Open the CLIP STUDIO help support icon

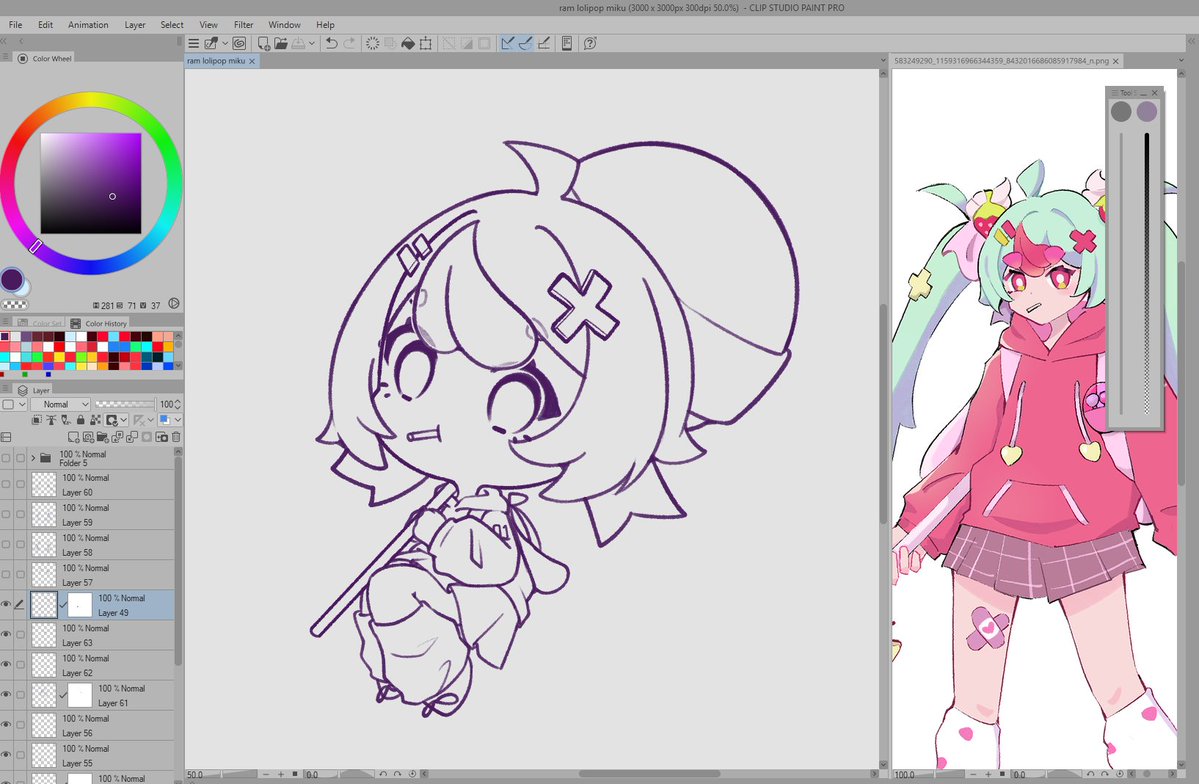click(590, 44)
